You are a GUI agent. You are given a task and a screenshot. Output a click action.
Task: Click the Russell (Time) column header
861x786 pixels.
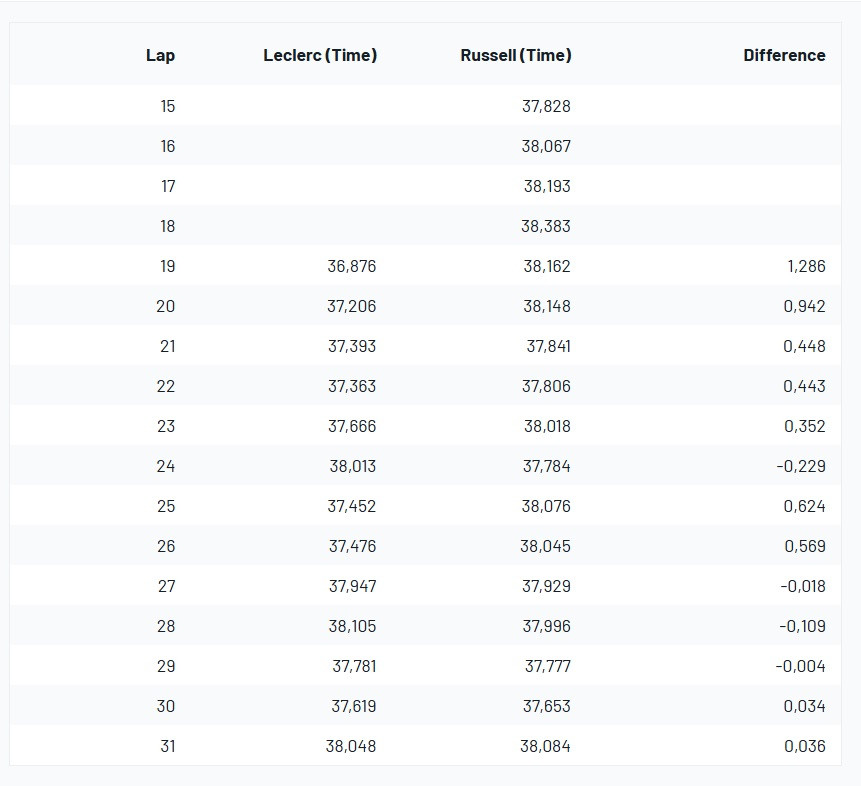(x=515, y=55)
